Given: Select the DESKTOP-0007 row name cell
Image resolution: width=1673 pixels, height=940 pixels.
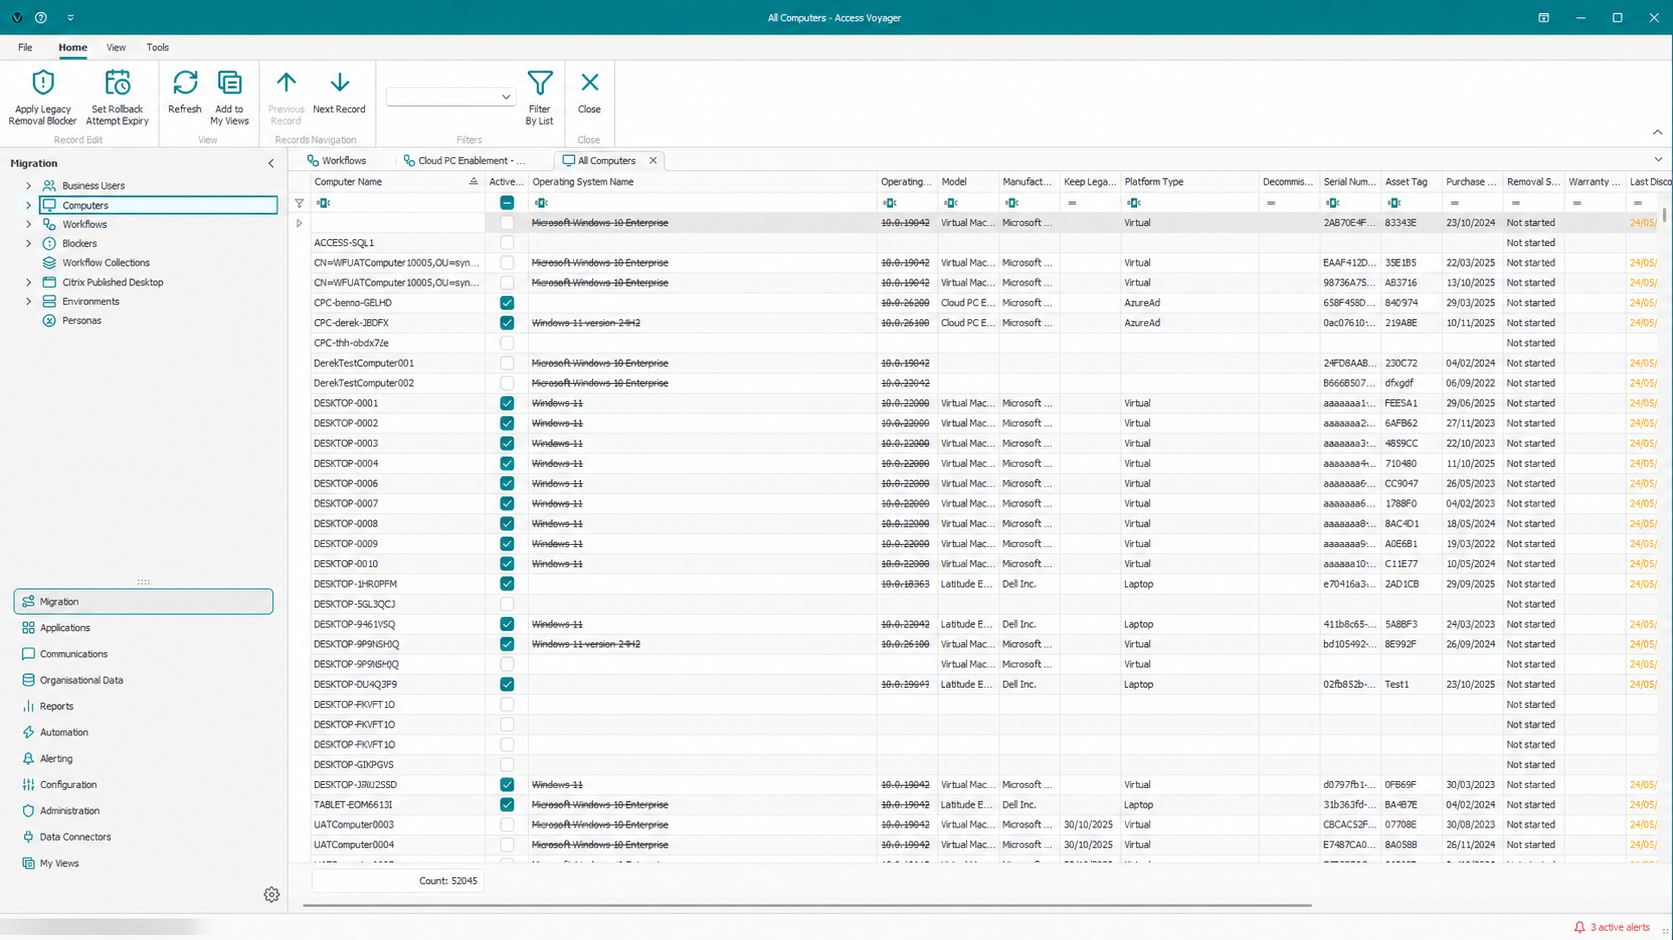Looking at the screenshot, I should (396, 504).
